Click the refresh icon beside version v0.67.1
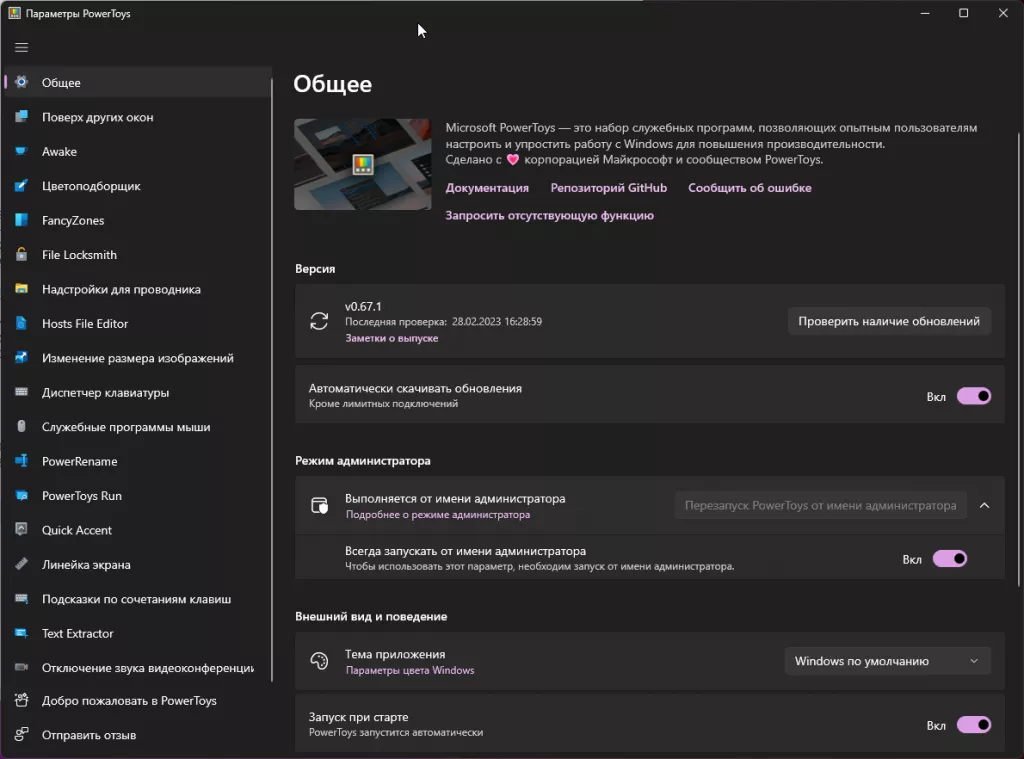This screenshot has height=759, width=1024. tap(319, 322)
